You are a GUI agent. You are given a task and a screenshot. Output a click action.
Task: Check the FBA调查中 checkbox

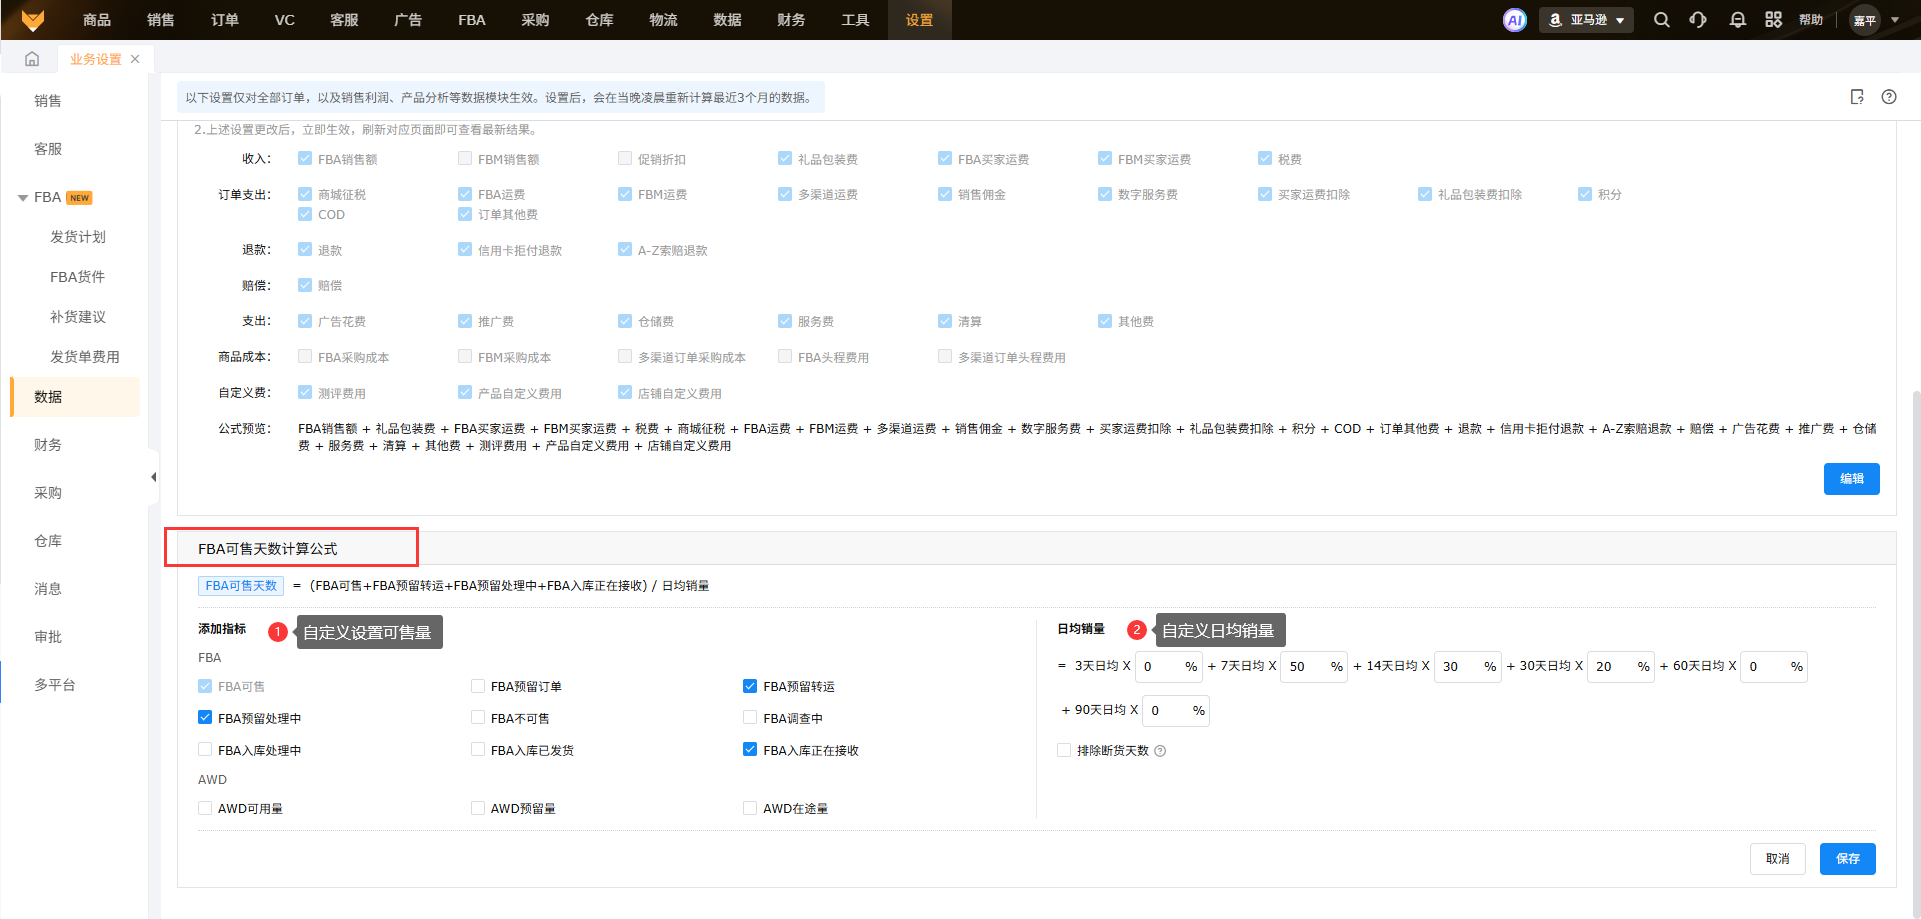point(750,718)
